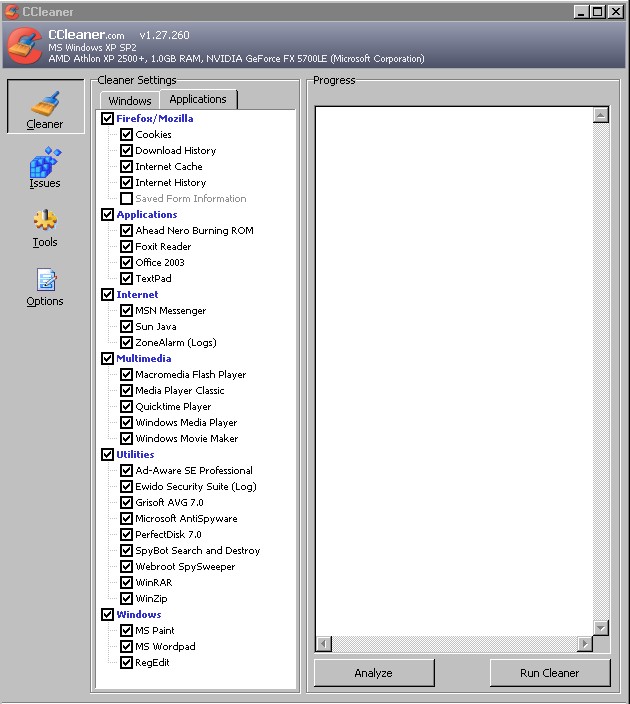Click progress pane scroll up arrow
Viewport: 630px width, 704px height.
[601, 115]
